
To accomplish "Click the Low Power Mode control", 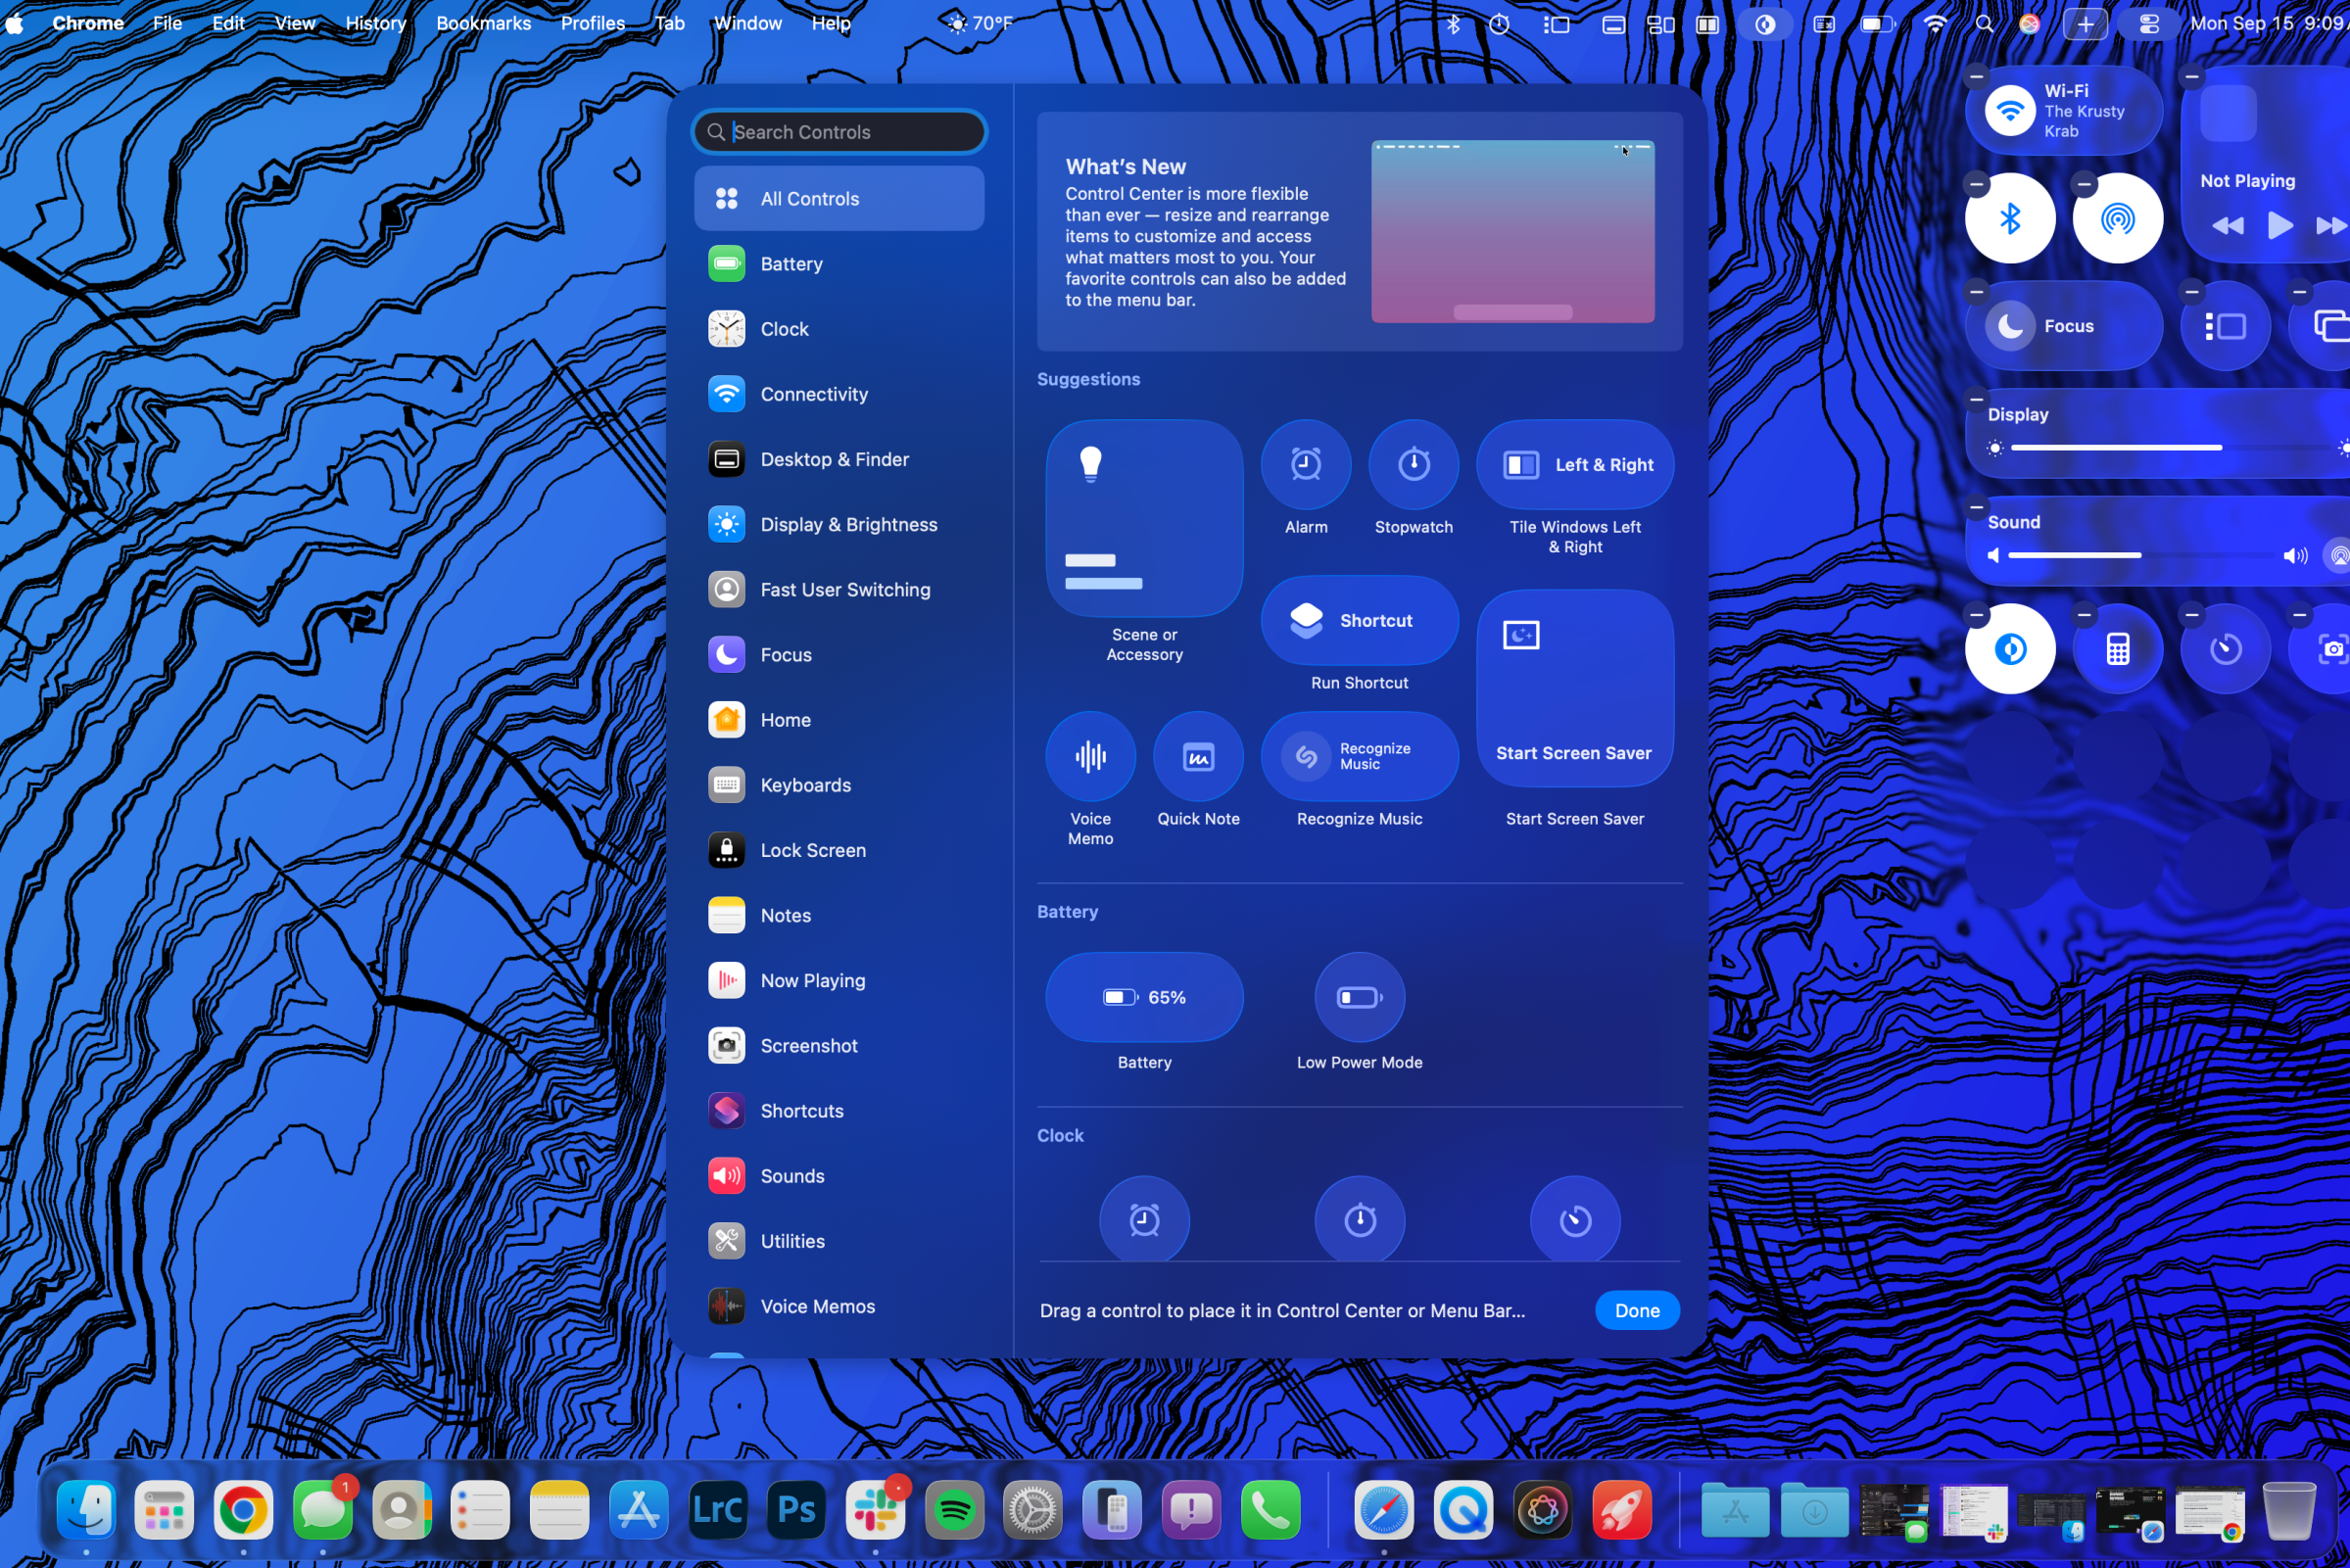I will pos(1359,997).
